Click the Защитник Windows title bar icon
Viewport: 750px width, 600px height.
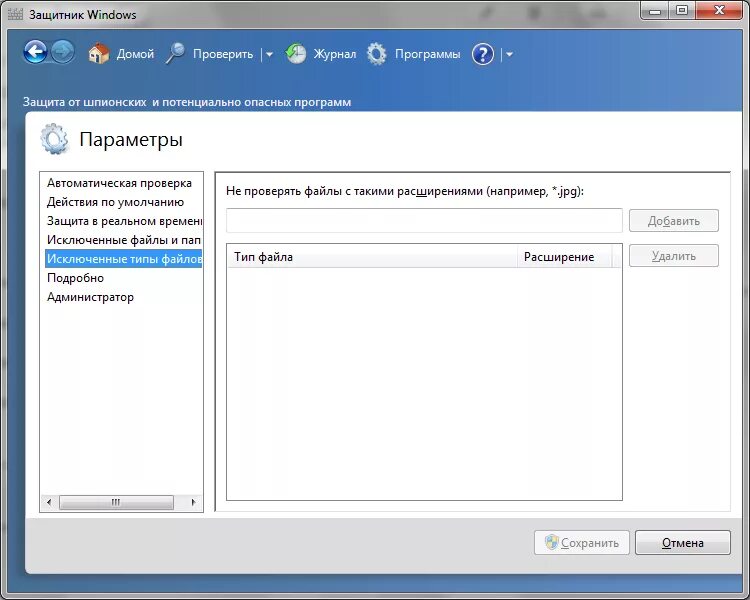click(x=15, y=14)
